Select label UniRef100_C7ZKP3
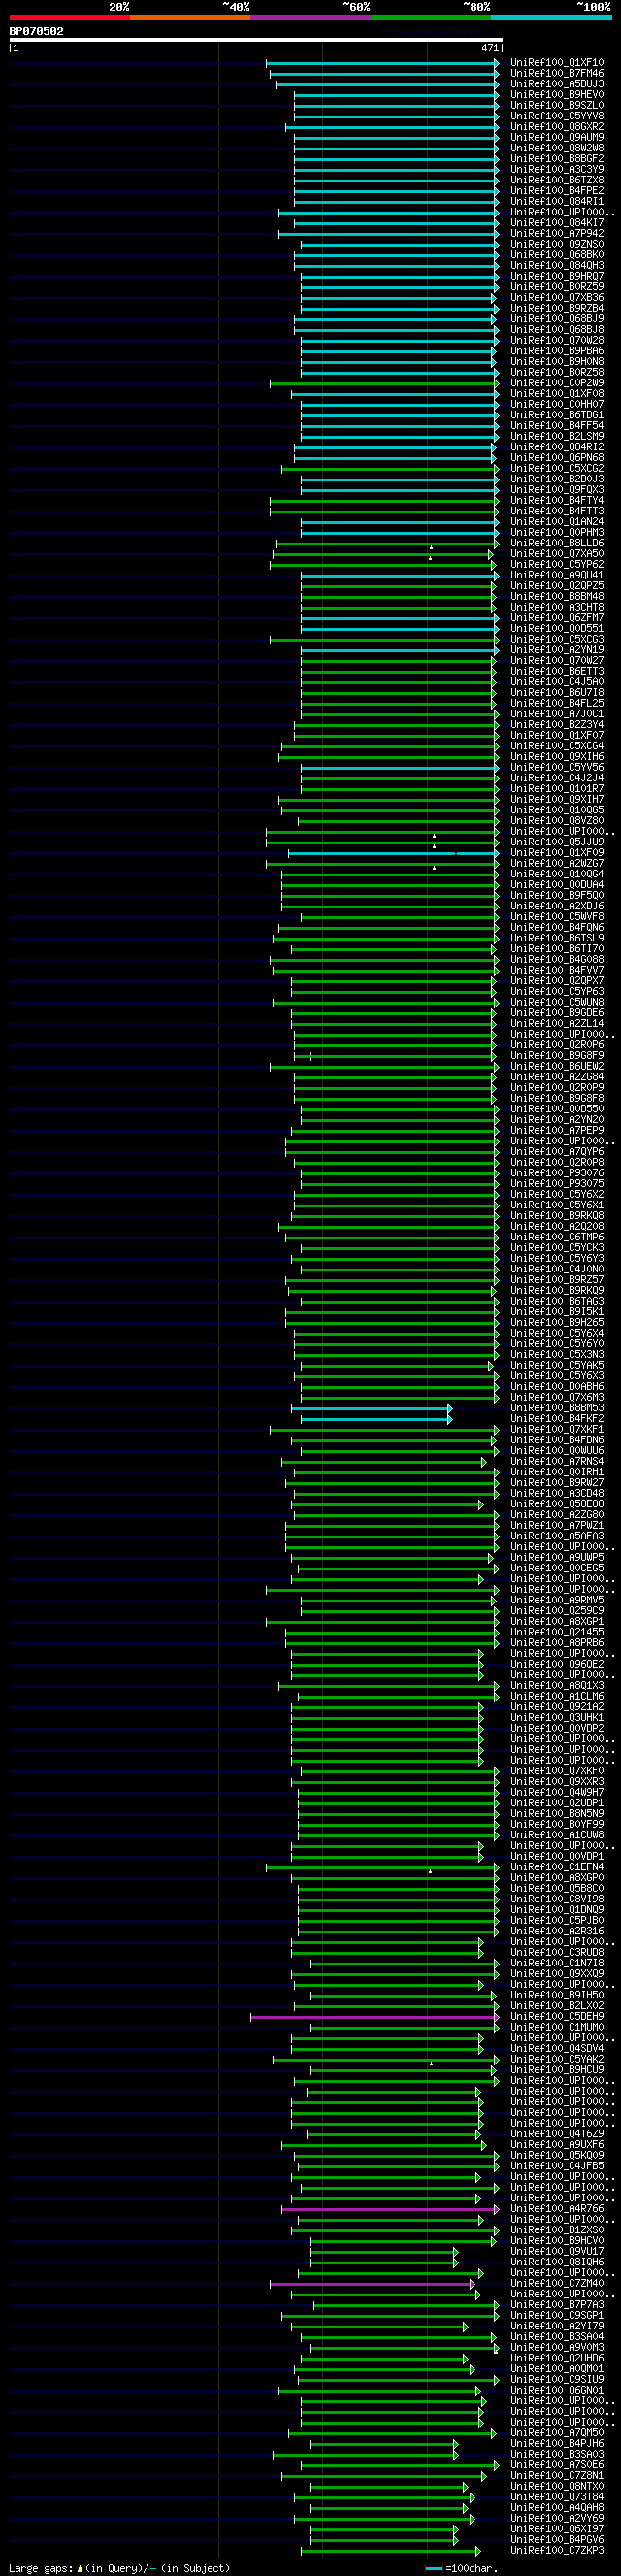 coord(557,2551)
